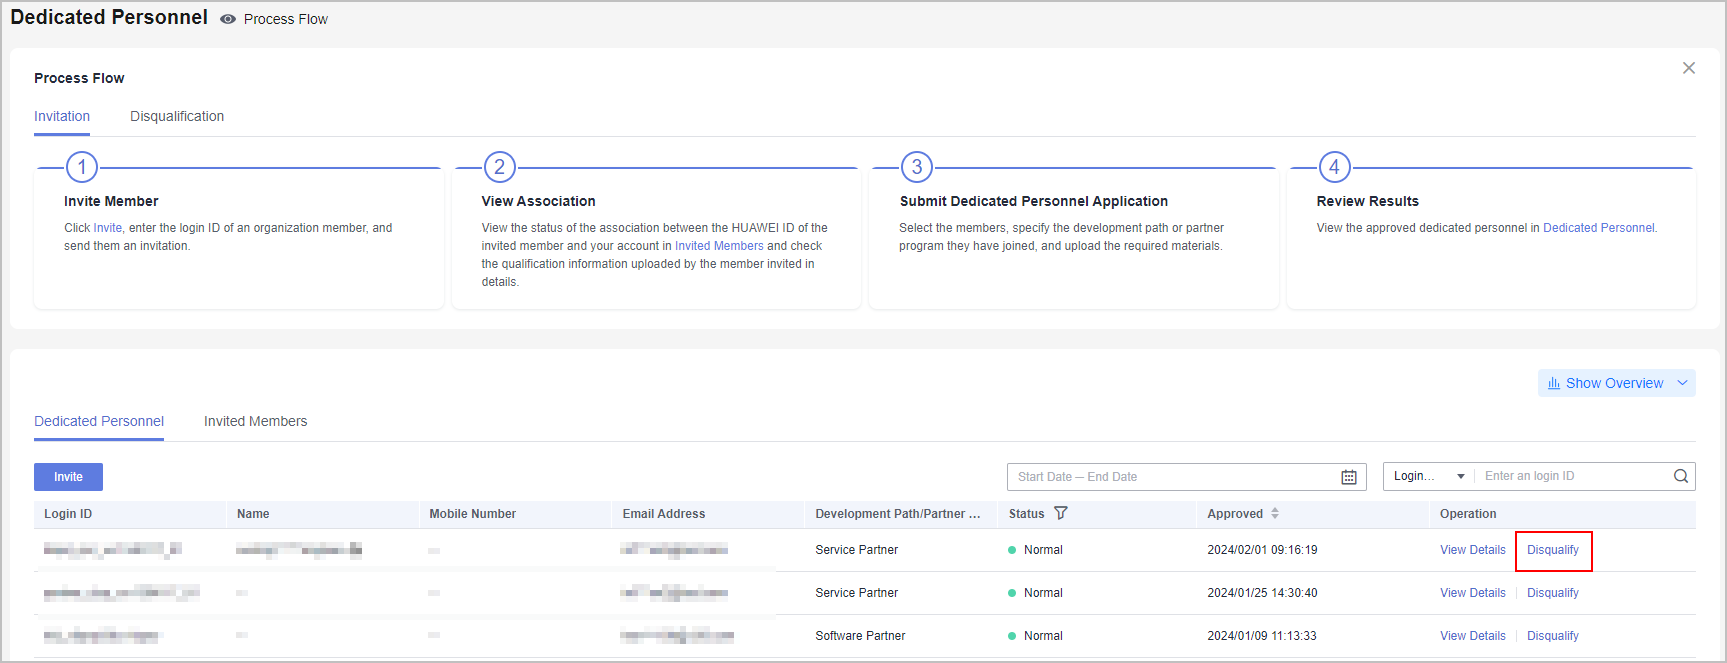Click the step 4 circle icon
The image size is (1727, 663).
coord(1335,167)
